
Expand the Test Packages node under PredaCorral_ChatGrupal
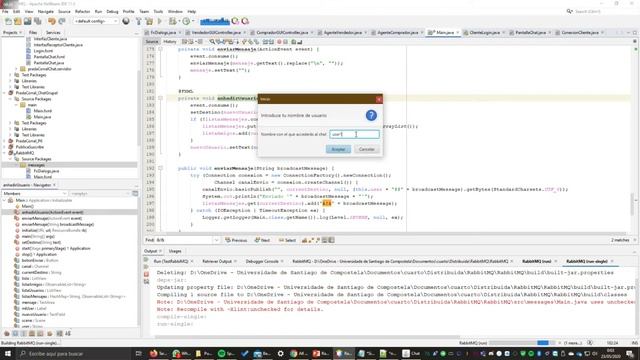(11, 123)
